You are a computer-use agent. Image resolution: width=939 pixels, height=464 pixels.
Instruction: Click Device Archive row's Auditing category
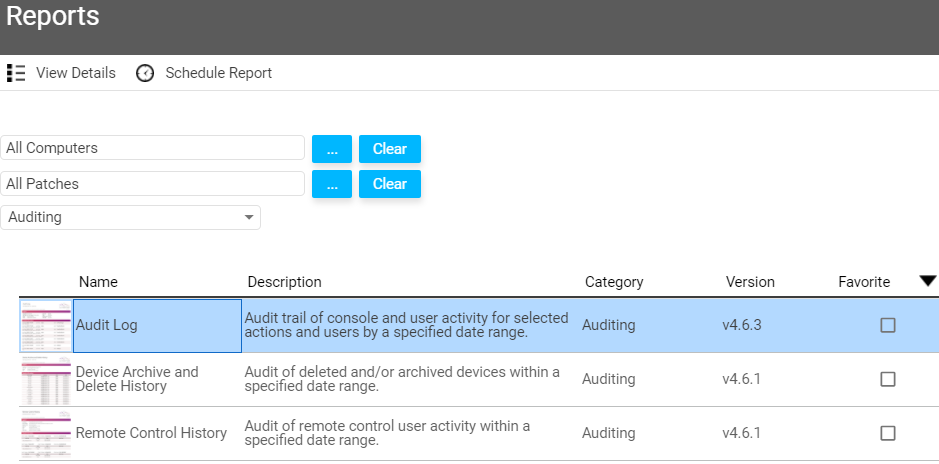point(608,379)
